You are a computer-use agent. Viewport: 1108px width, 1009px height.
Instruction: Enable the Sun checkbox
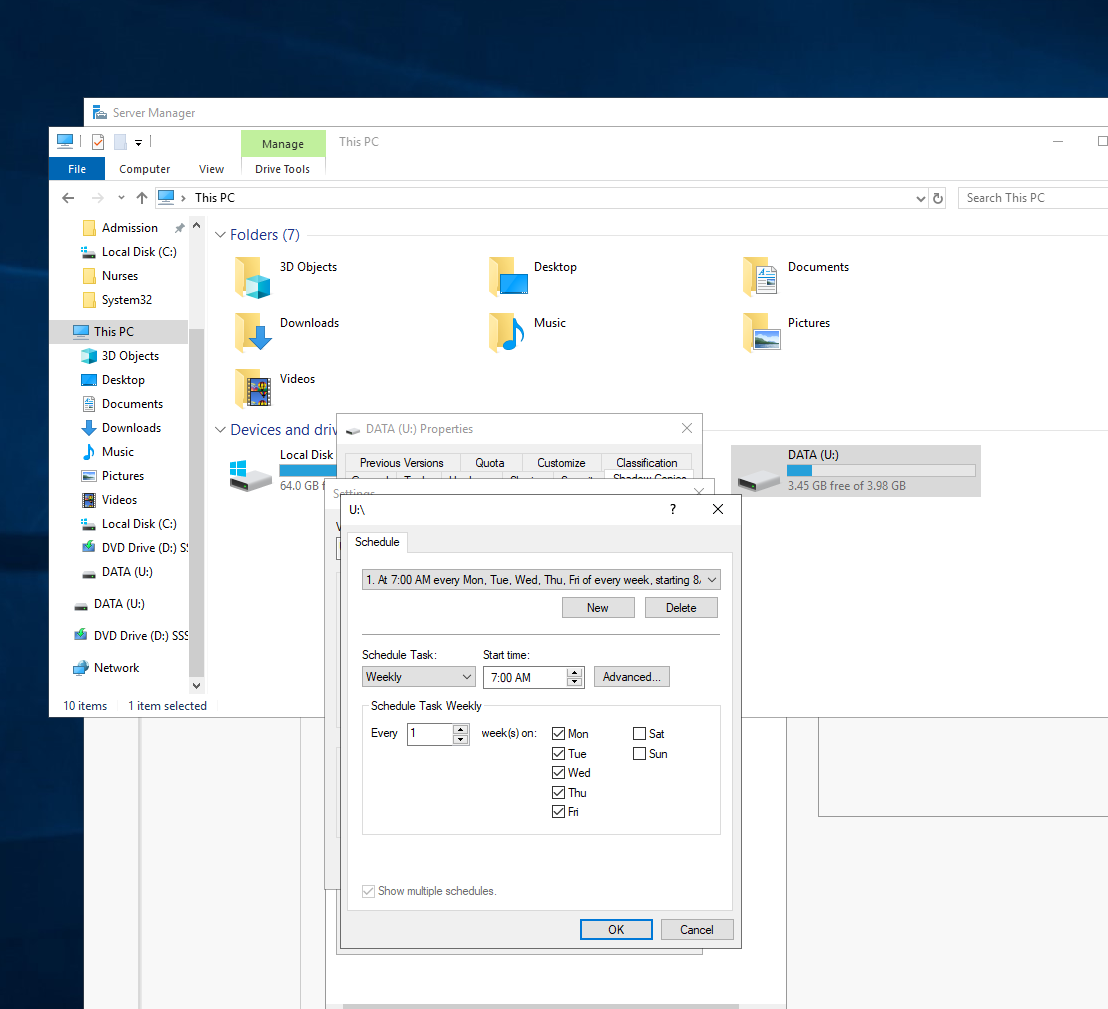[x=640, y=753]
